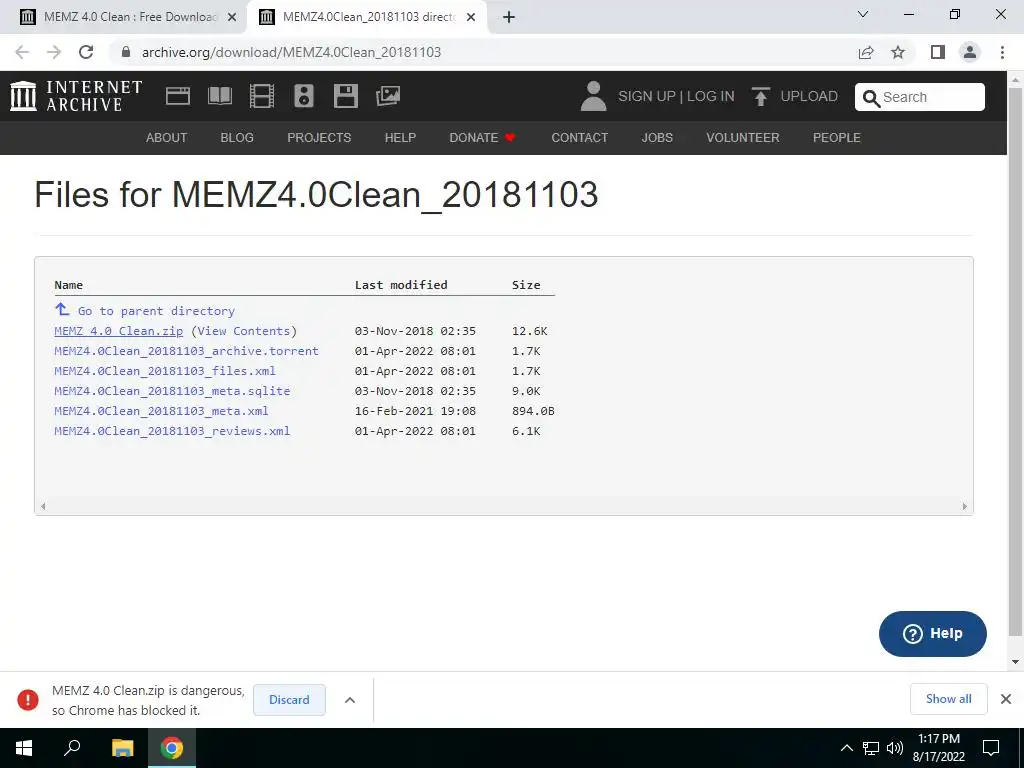
Task: Open the network tray icon
Action: [x=871, y=748]
